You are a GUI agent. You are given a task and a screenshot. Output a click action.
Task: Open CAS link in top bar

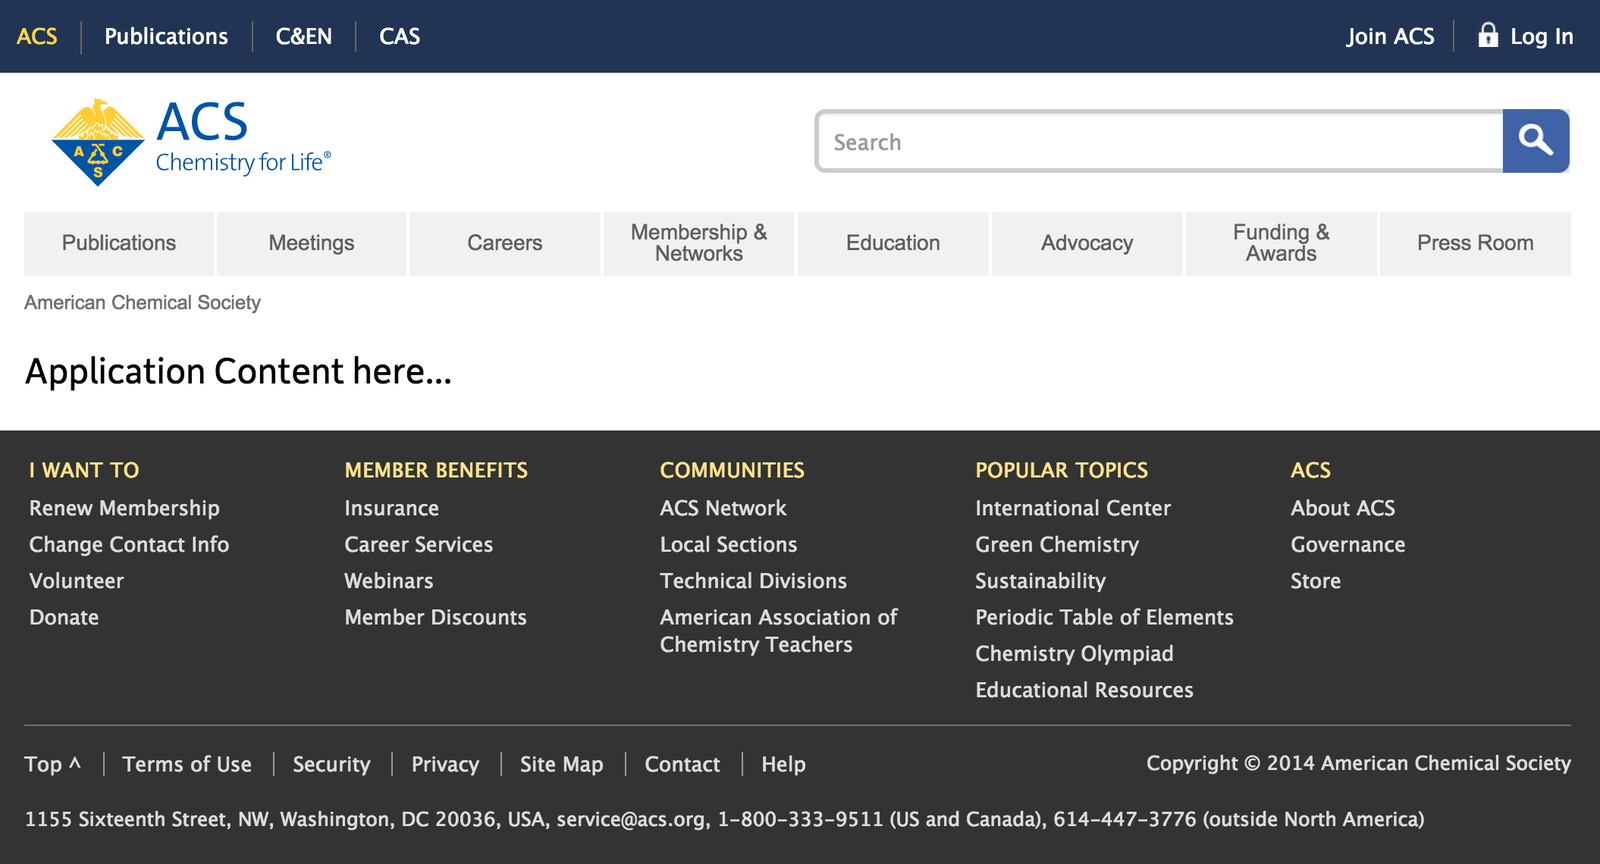[400, 36]
